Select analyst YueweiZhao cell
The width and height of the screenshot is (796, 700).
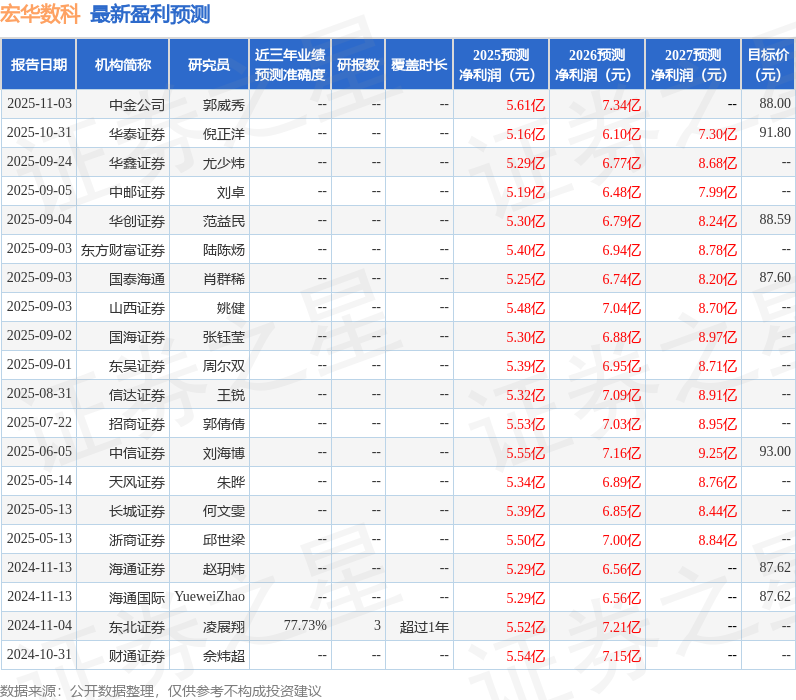pyautogui.click(x=210, y=597)
